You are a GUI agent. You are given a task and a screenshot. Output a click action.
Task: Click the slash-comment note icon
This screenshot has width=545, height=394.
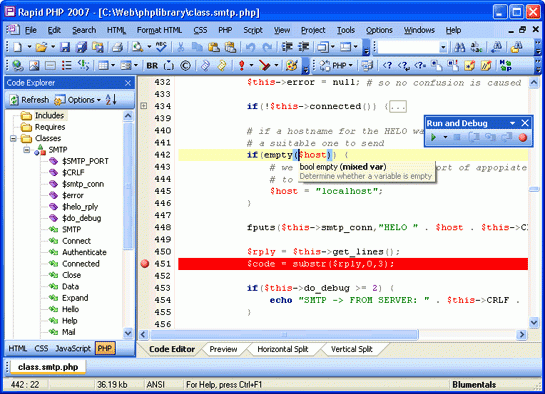486,65
